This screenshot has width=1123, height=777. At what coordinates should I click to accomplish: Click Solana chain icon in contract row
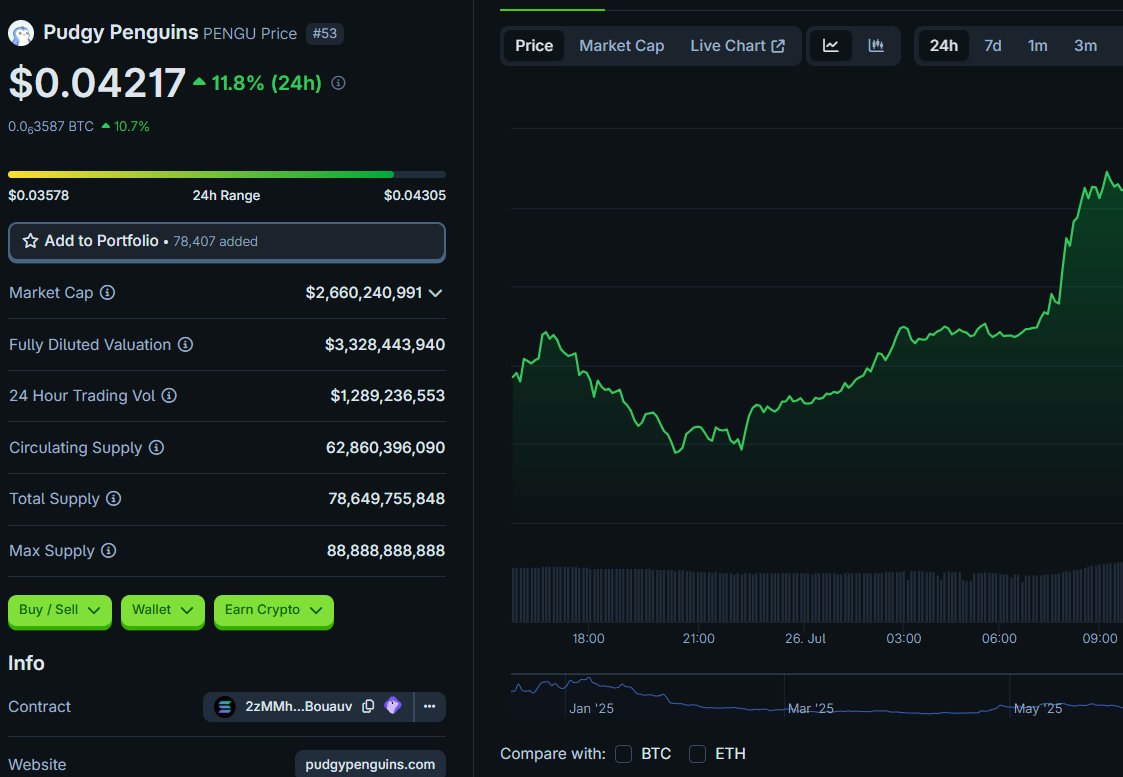(224, 707)
